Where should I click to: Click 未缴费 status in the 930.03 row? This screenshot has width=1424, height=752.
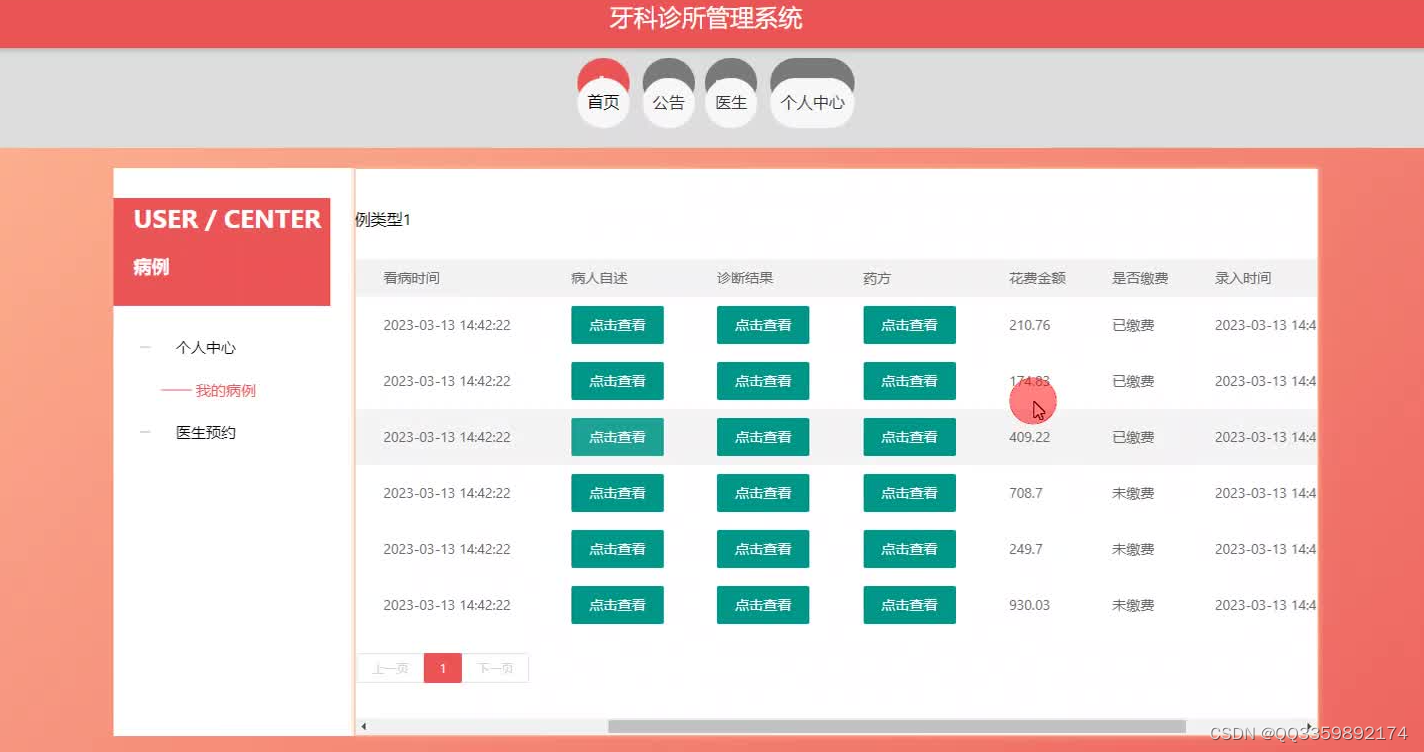coord(1133,605)
